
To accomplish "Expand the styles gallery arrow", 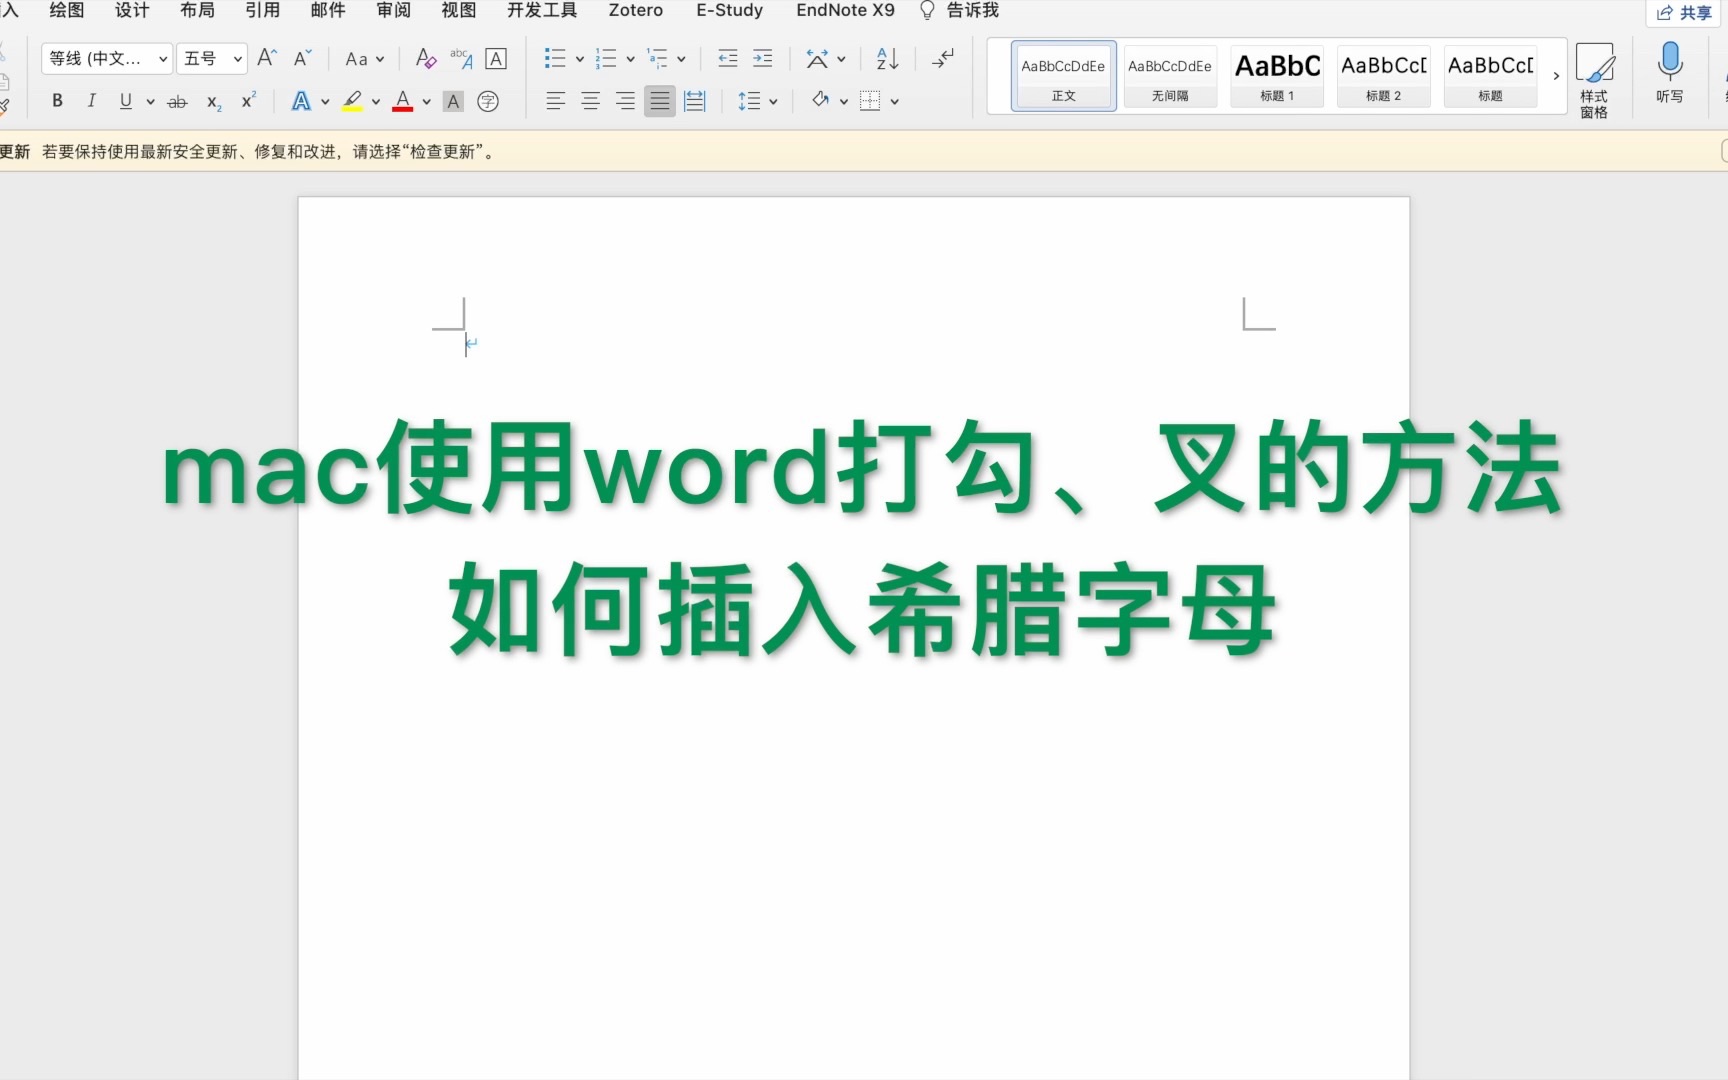I will tap(1556, 76).
